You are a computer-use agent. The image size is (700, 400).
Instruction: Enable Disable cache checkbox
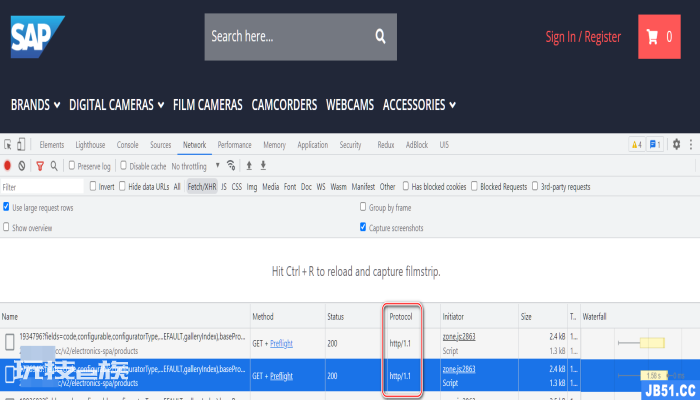pos(123,166)
